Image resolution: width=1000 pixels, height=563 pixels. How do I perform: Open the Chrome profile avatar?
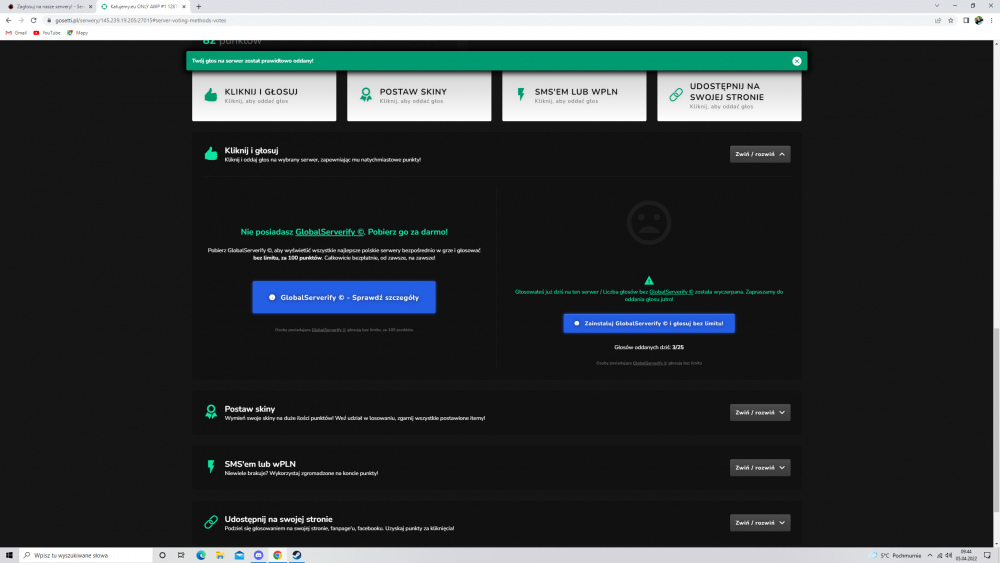tap(979, 20)
